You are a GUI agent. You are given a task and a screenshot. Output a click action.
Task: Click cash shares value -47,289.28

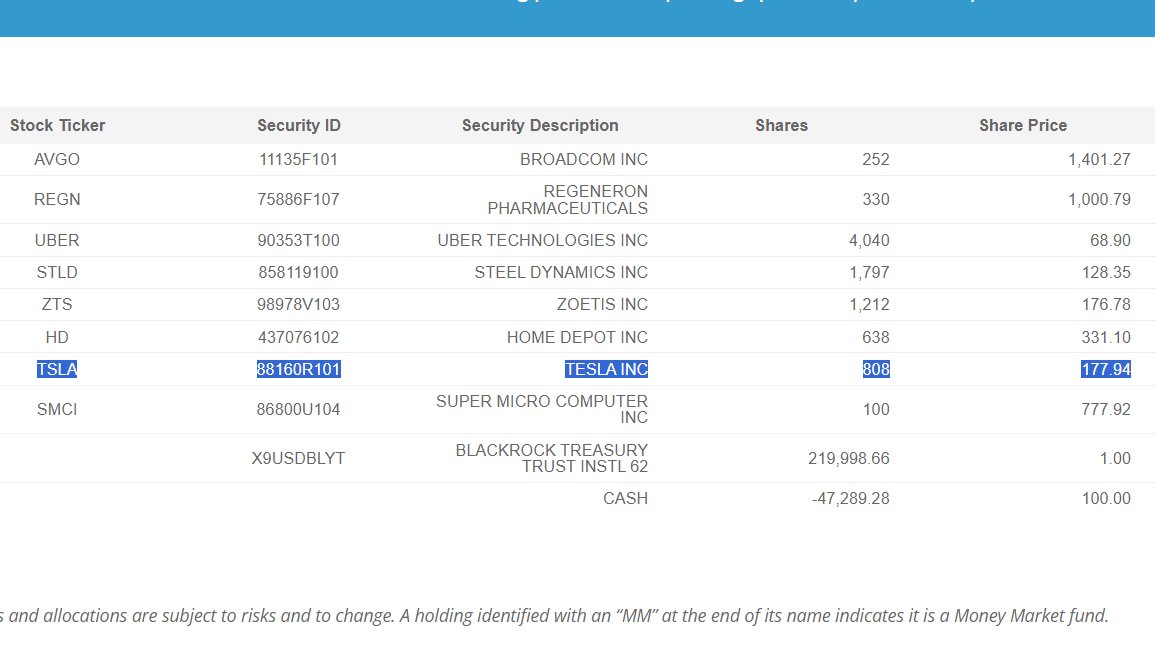[x=851, y=498]
